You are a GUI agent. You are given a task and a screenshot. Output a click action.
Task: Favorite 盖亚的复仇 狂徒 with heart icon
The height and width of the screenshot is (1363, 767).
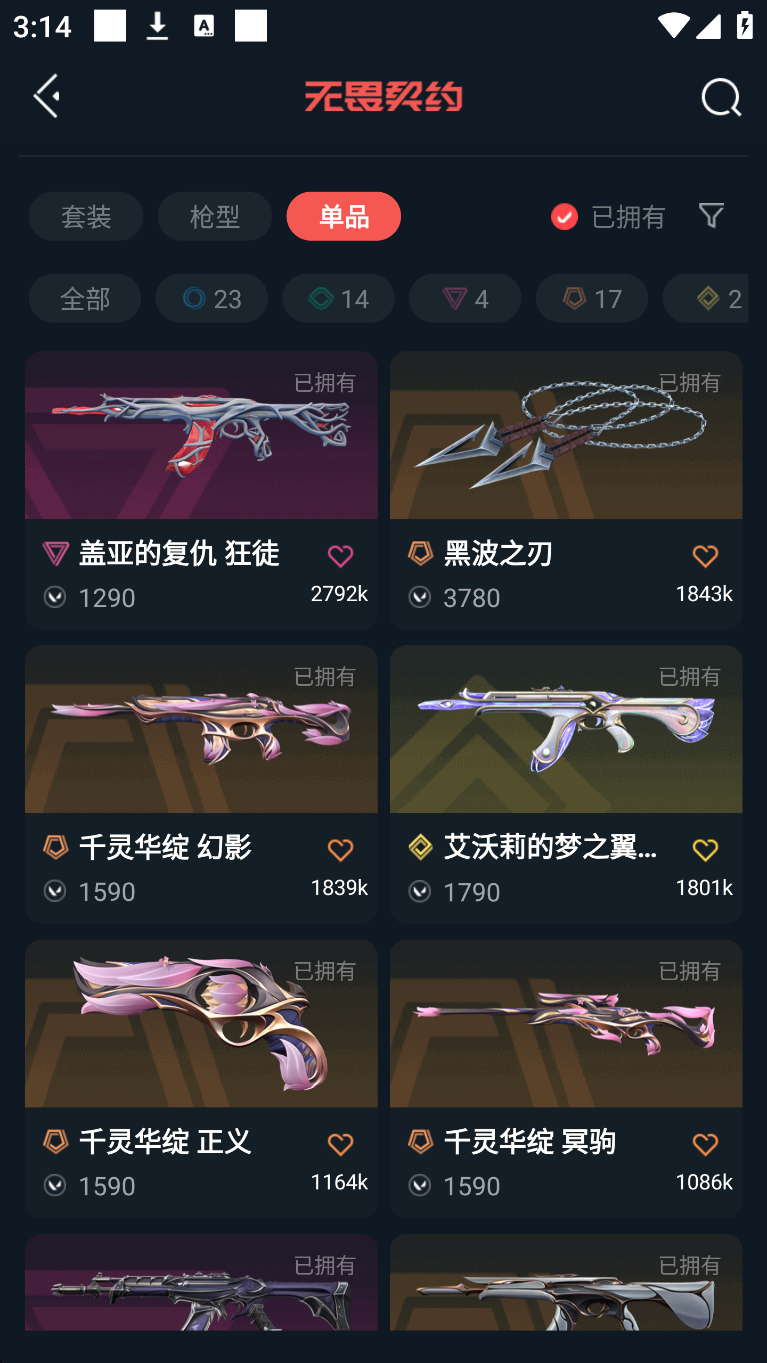(340, 556)
